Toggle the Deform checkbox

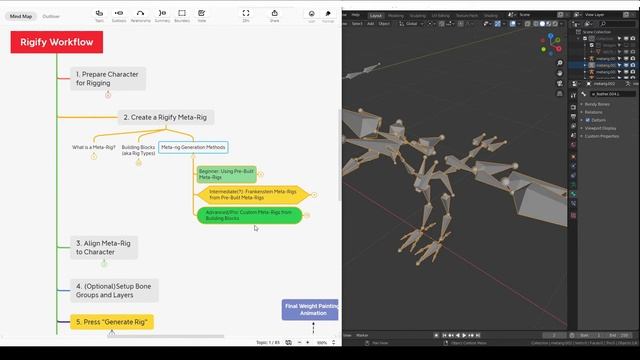[x=588, y=120]
